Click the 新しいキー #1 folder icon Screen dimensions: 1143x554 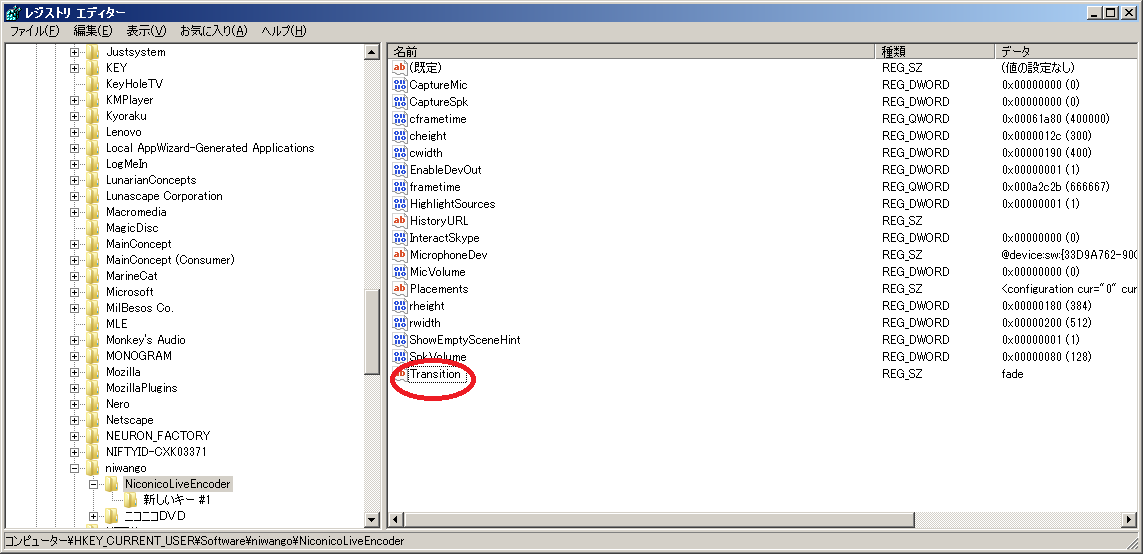[x=130, y=499]
